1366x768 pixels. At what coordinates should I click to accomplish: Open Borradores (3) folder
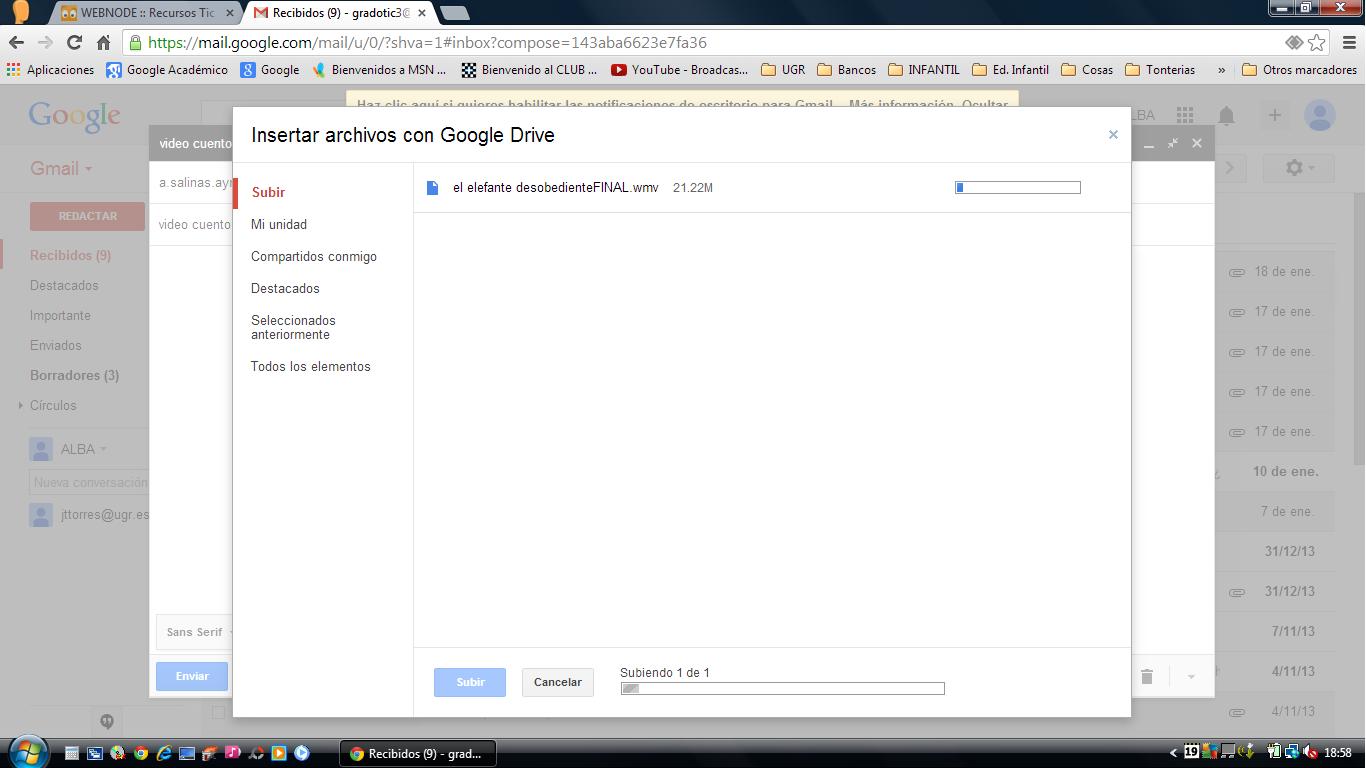click(74, 375)
